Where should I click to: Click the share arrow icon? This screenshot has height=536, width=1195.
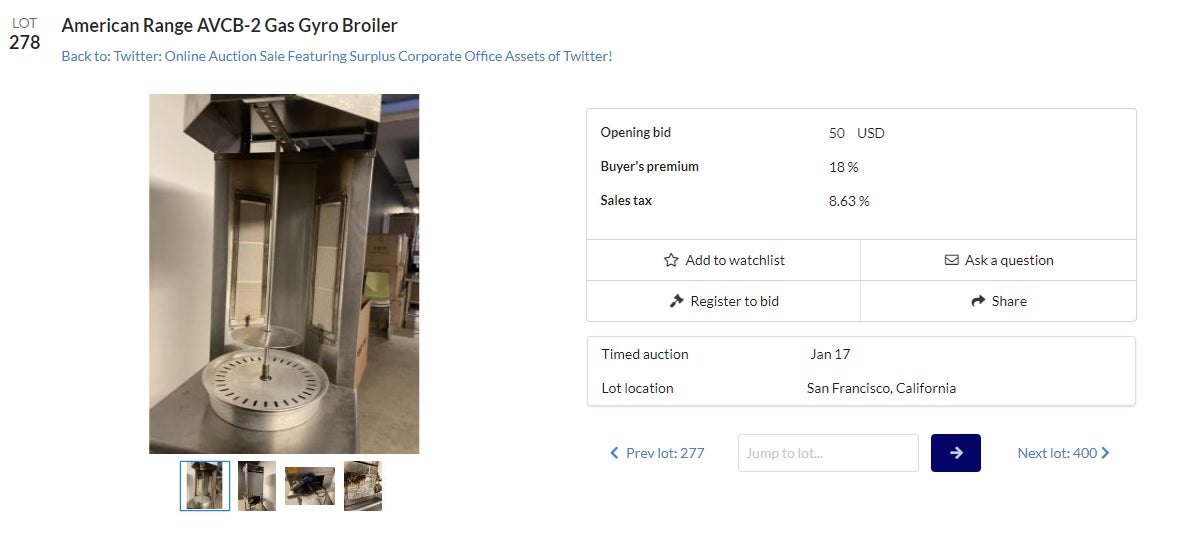click(x=978, y=301)
